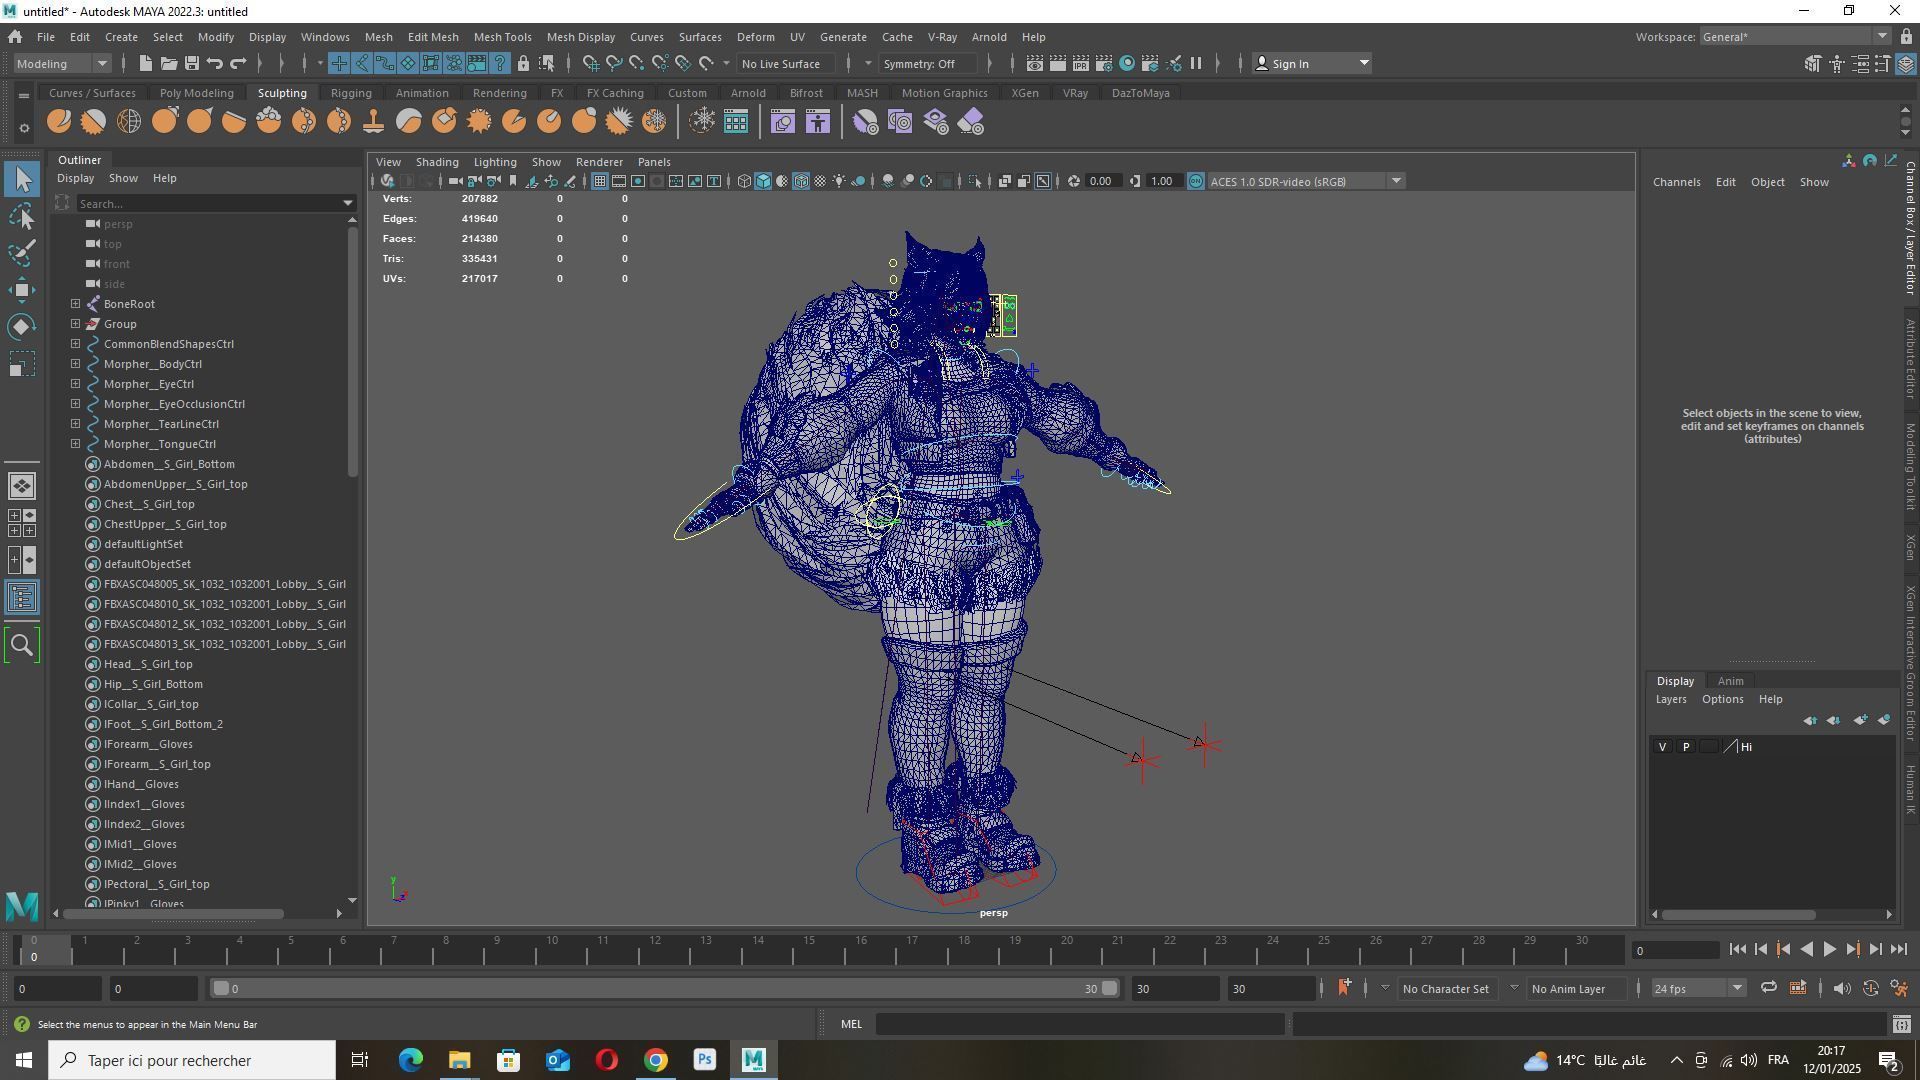This screenshot has height=1080, width=1920.
Task: Activate the Select tool in the toolbox
Action: click(22, 180)
